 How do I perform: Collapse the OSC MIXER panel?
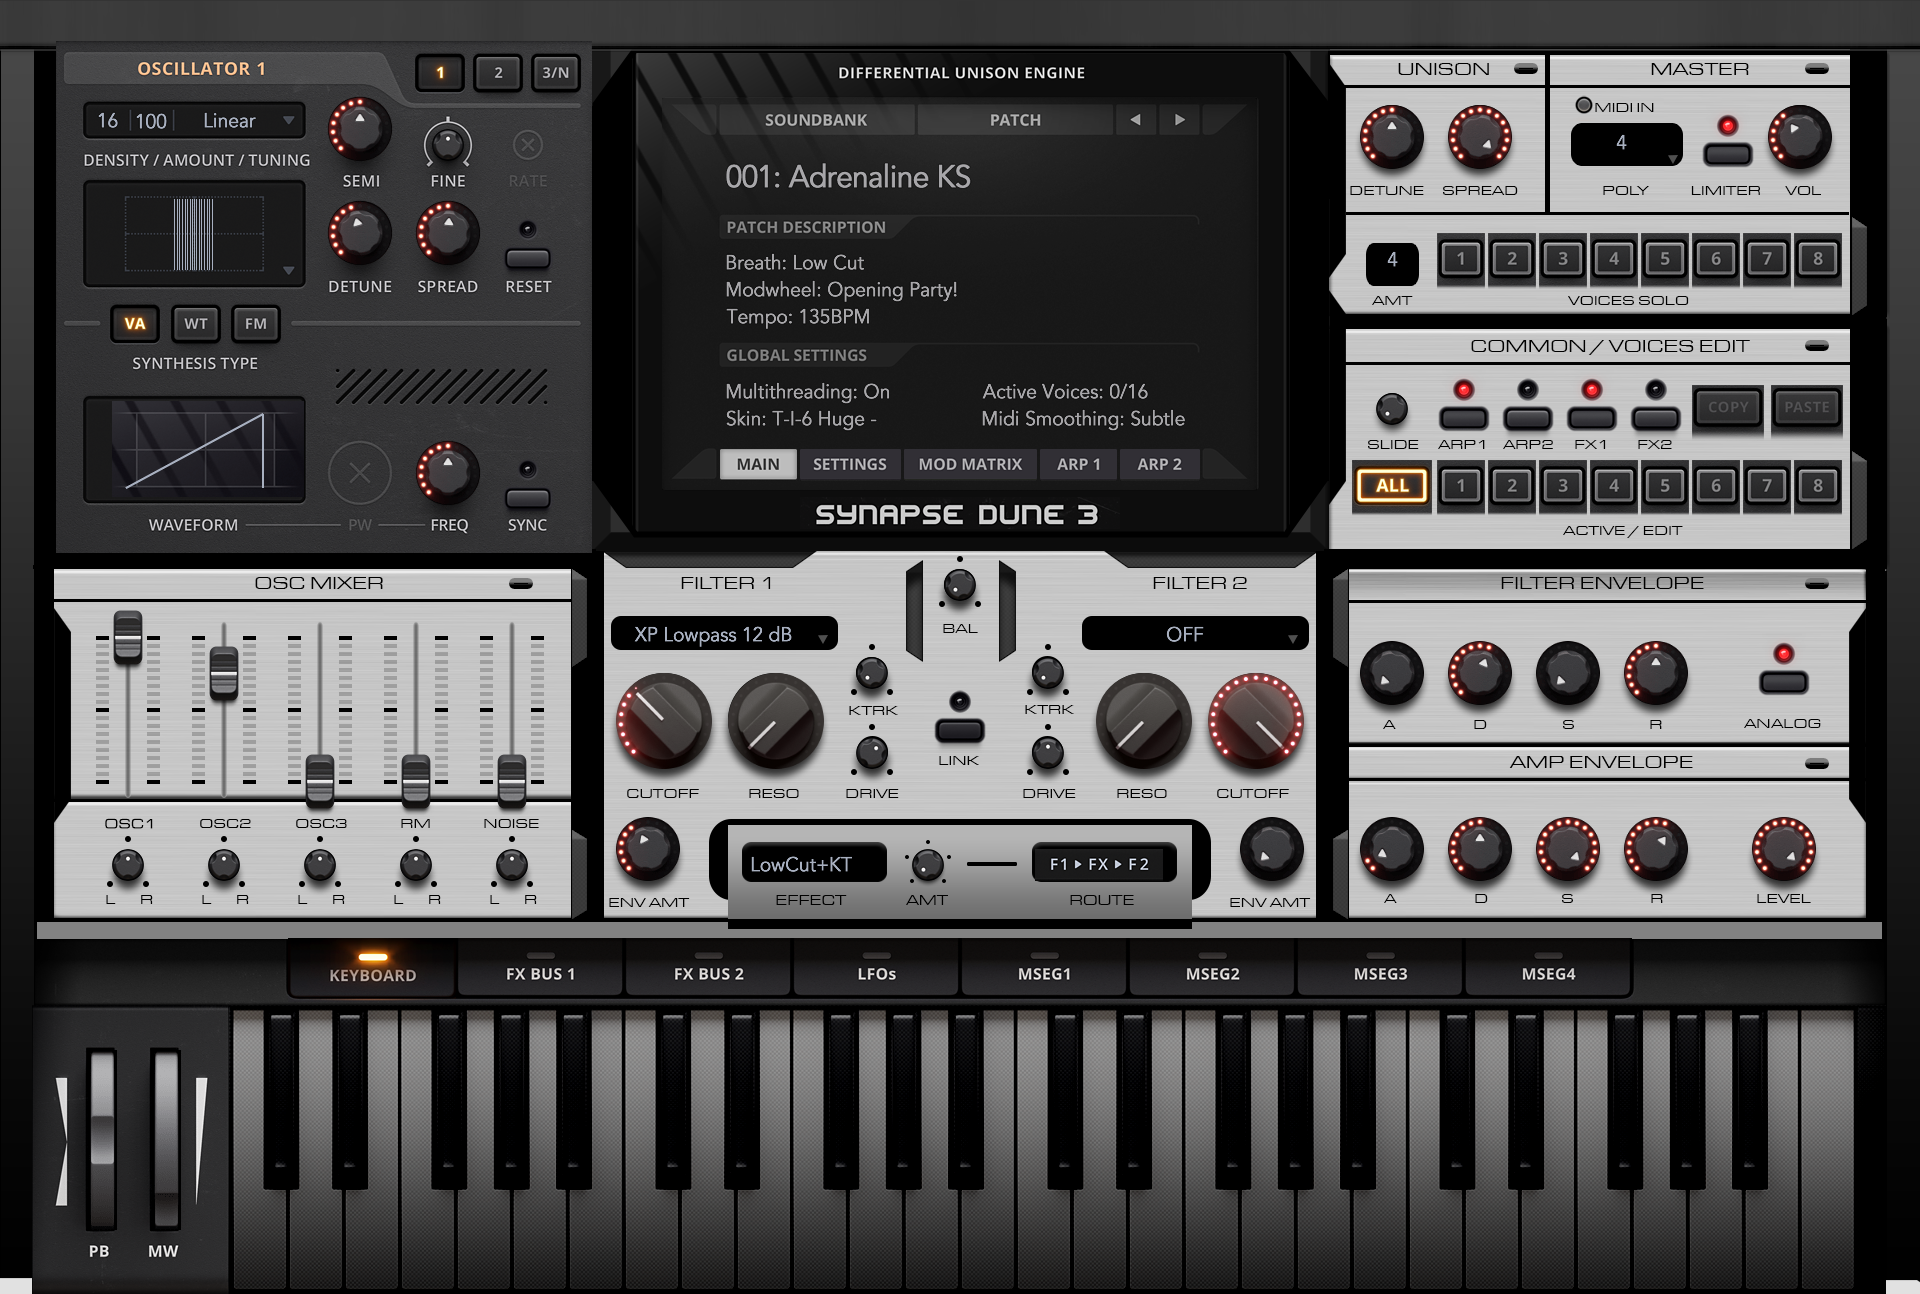[x=520, y=583]
